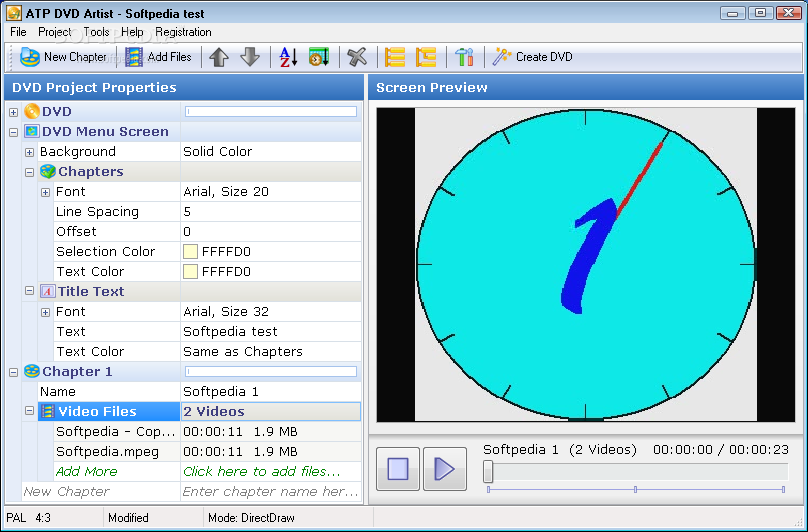Click the Selection Color swatch

tap(190, 252)
